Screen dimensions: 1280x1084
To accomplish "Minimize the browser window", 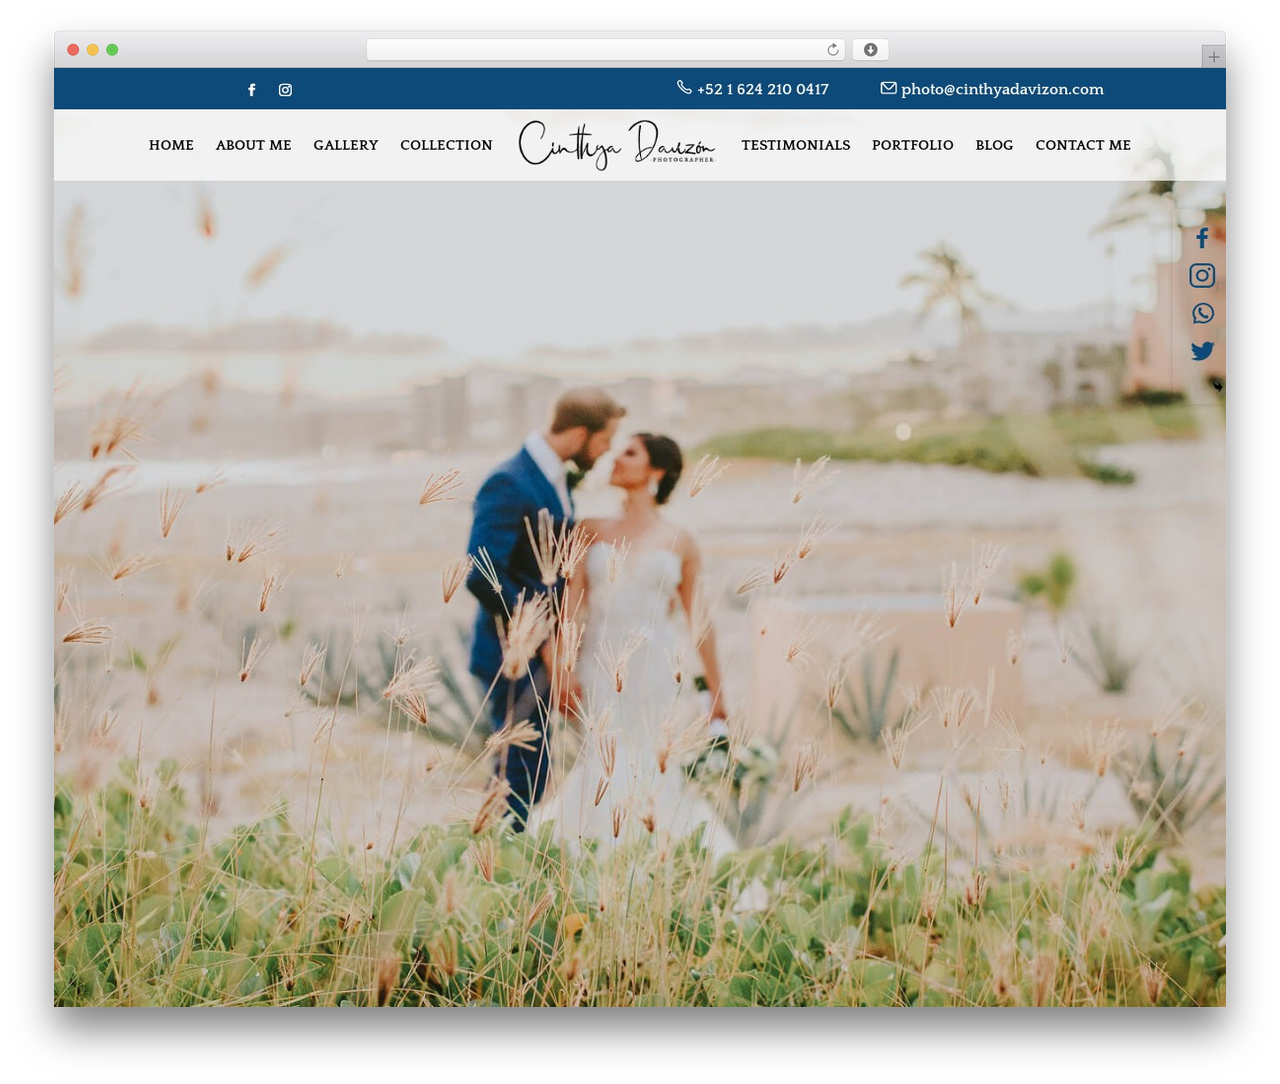I will 93,50.
